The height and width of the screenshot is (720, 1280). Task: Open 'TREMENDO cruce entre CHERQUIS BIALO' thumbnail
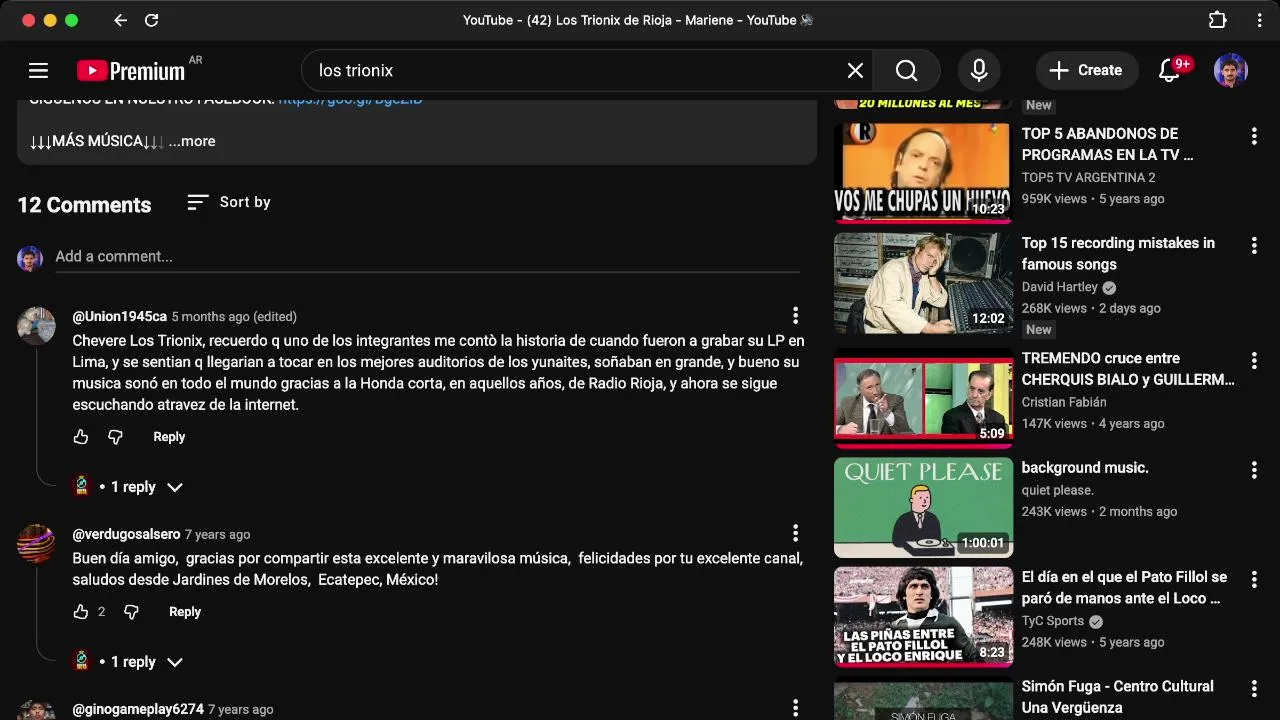(923, 397)
